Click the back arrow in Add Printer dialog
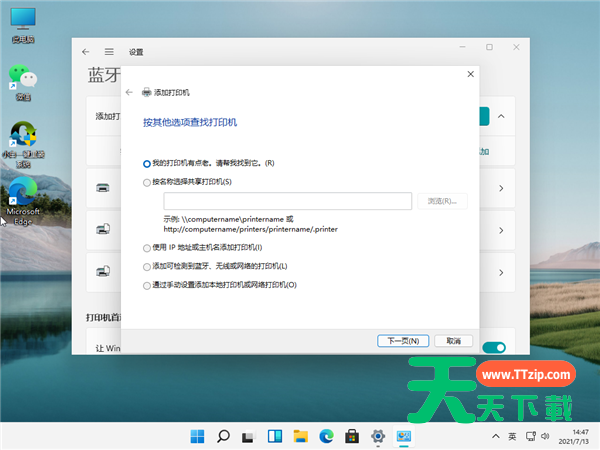This screenshot has height=450, width=600. coord(129,91)
